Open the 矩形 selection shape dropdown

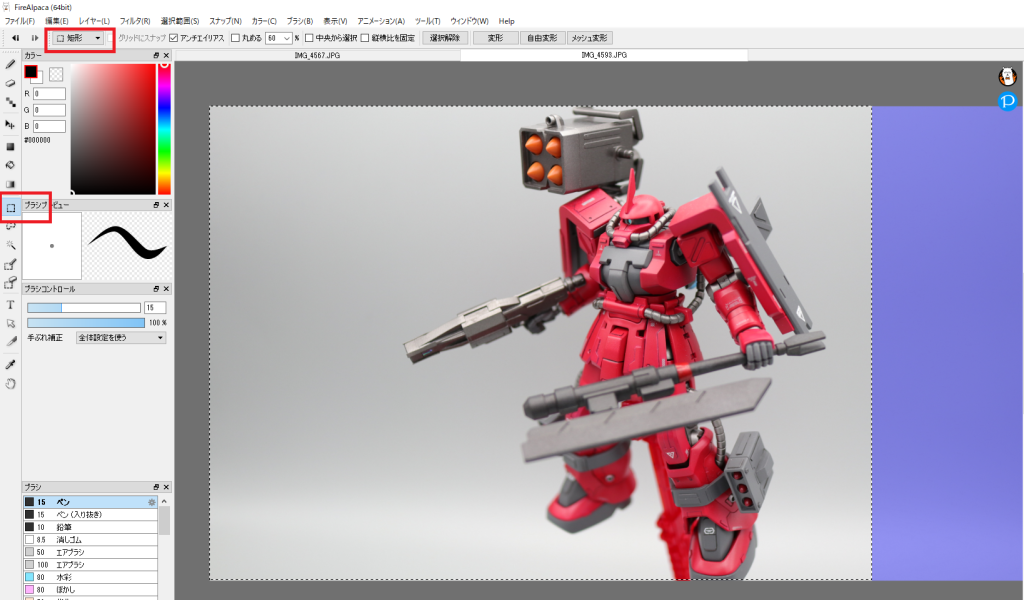pyautogui.click(x=79, y=38)
